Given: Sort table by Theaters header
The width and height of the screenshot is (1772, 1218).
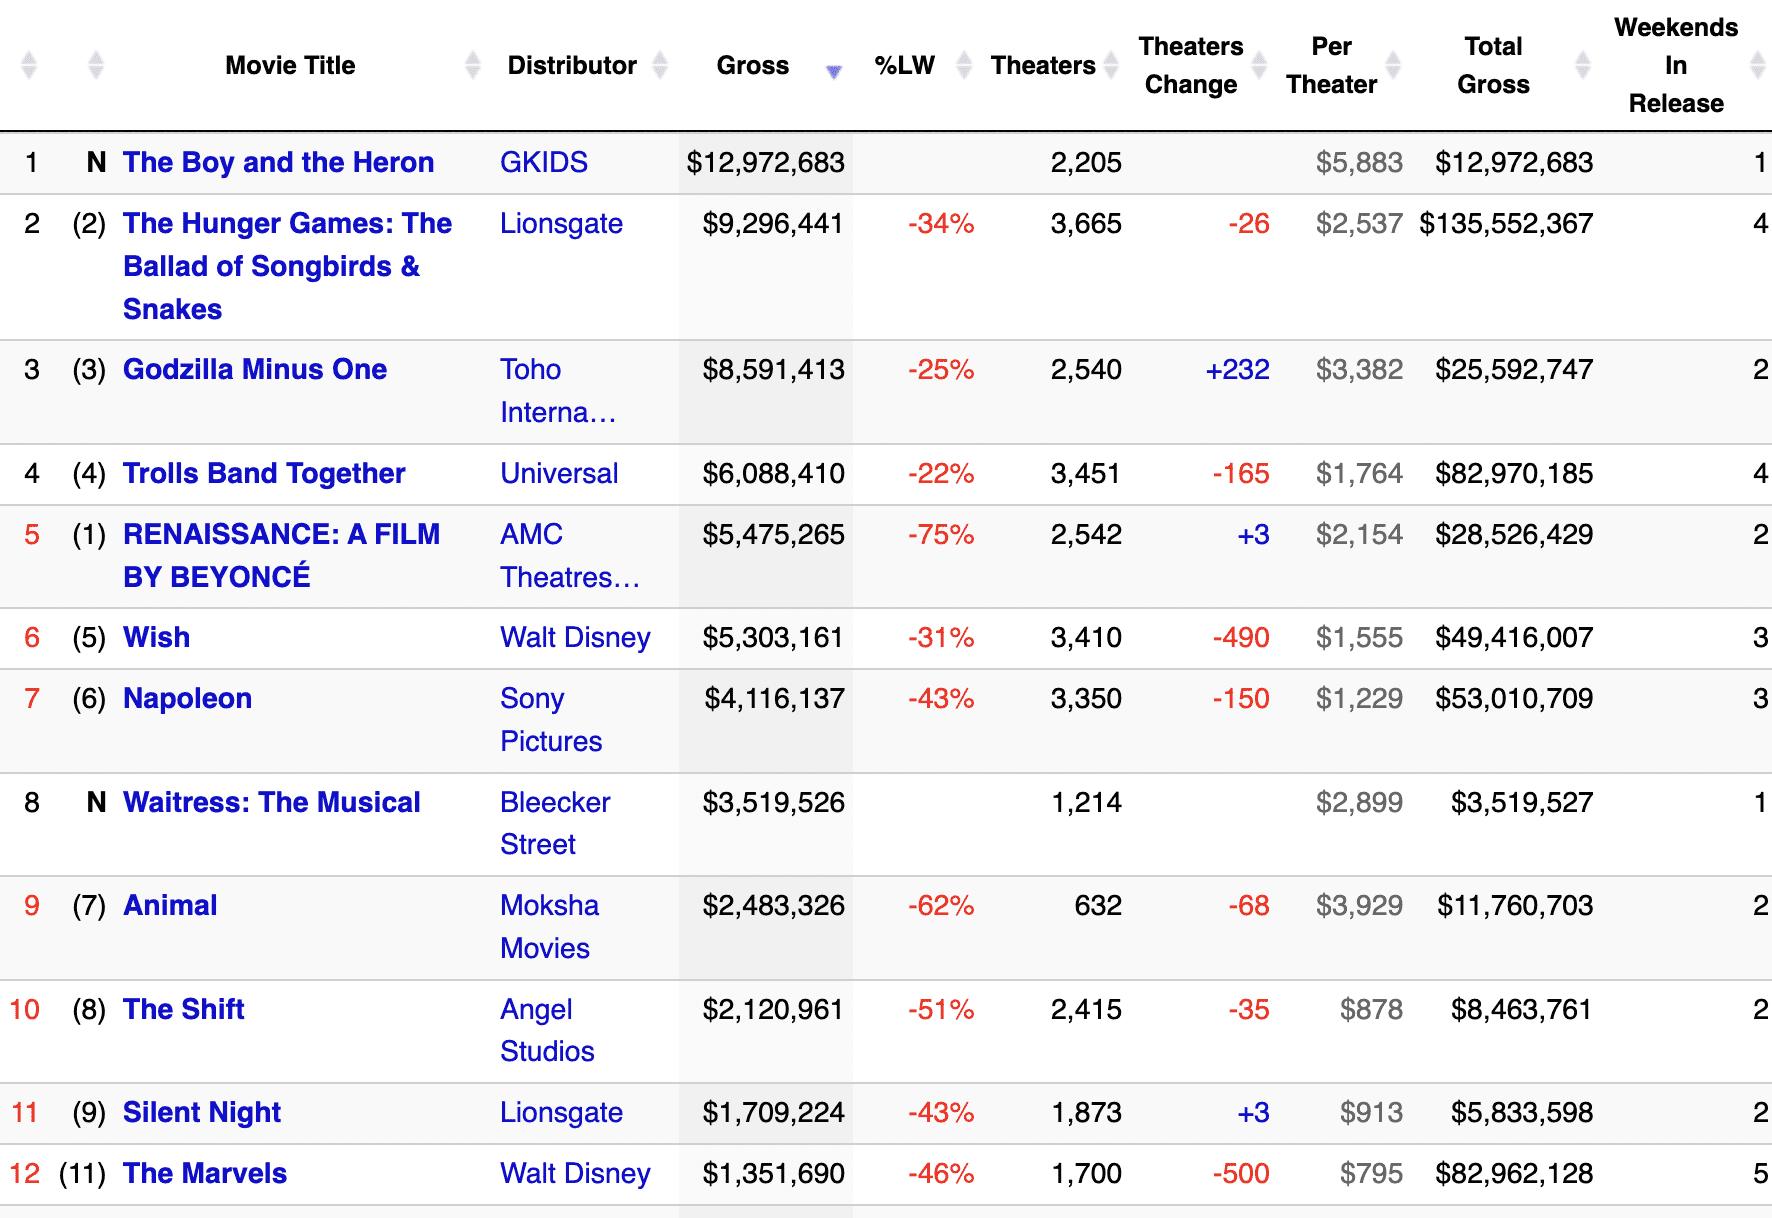Looking at the screenshot, I should click(x=1043, y=65).
